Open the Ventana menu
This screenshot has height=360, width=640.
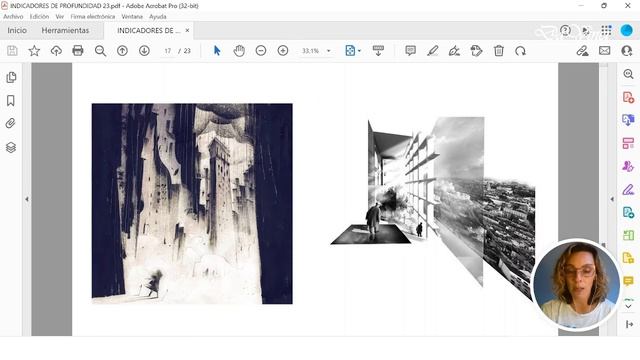point(132,17)
